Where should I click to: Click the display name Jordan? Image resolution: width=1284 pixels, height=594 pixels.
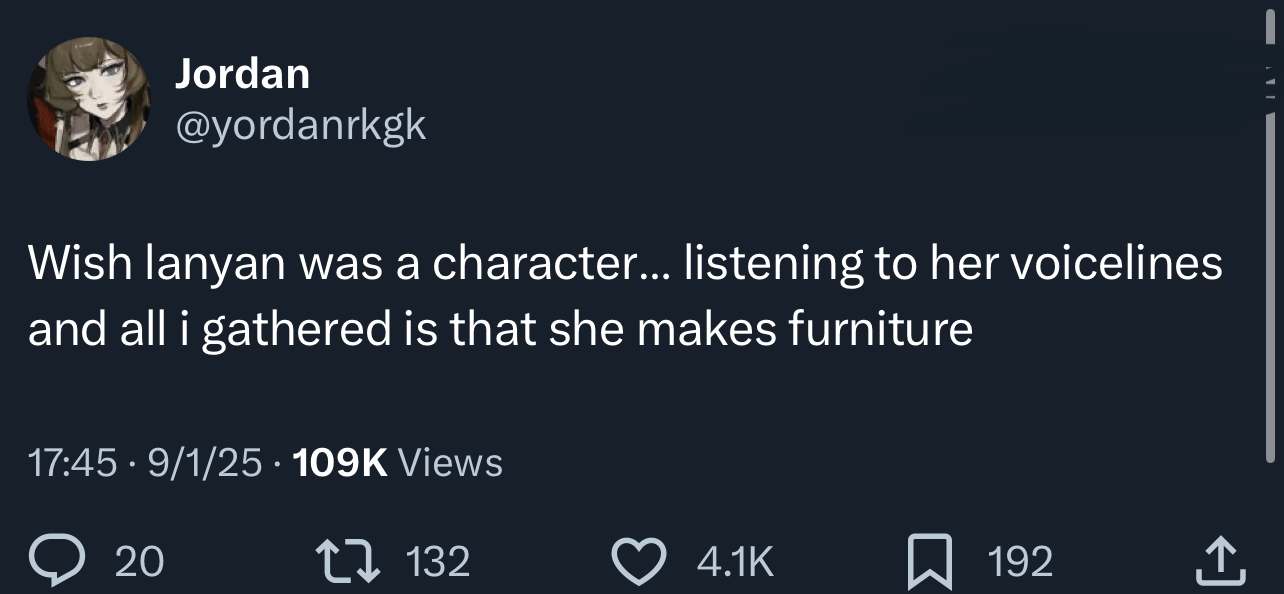pos(241,73)
